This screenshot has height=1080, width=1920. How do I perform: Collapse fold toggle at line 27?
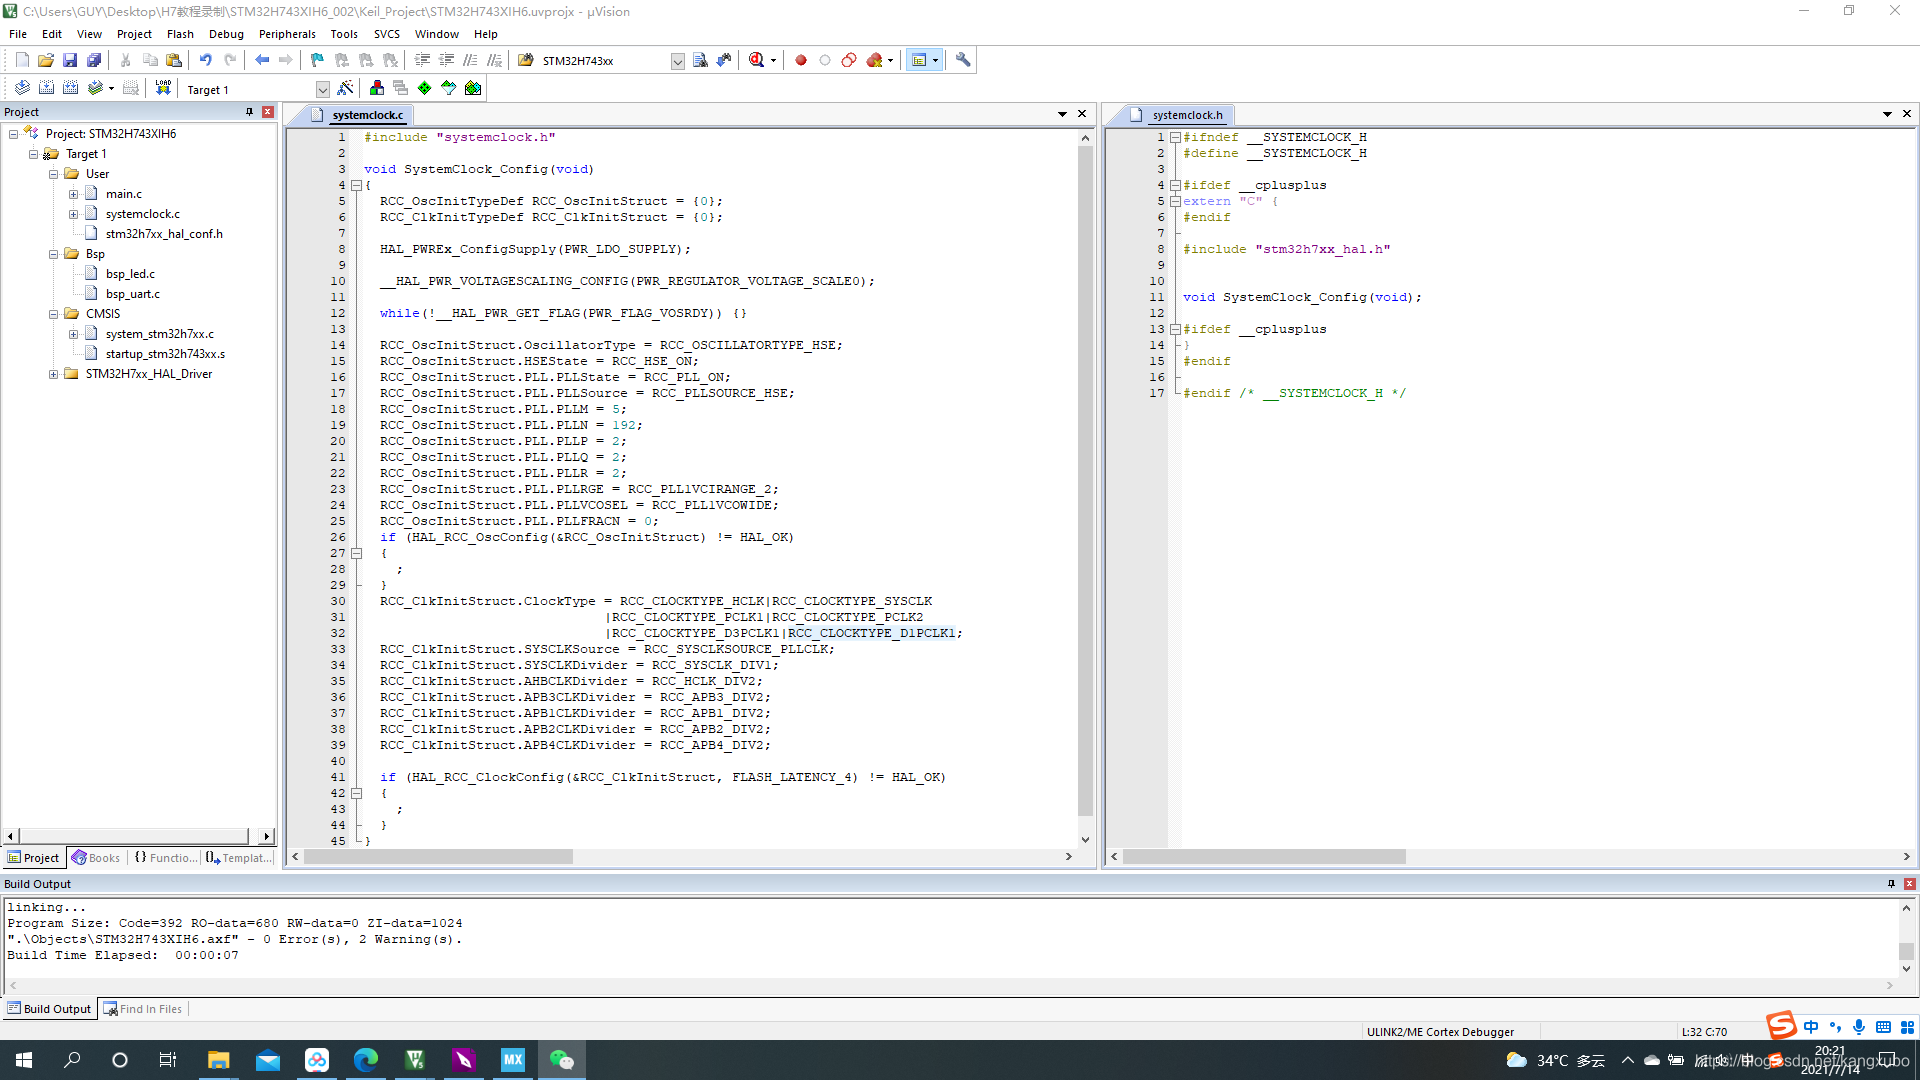click(x=356, y=553)
